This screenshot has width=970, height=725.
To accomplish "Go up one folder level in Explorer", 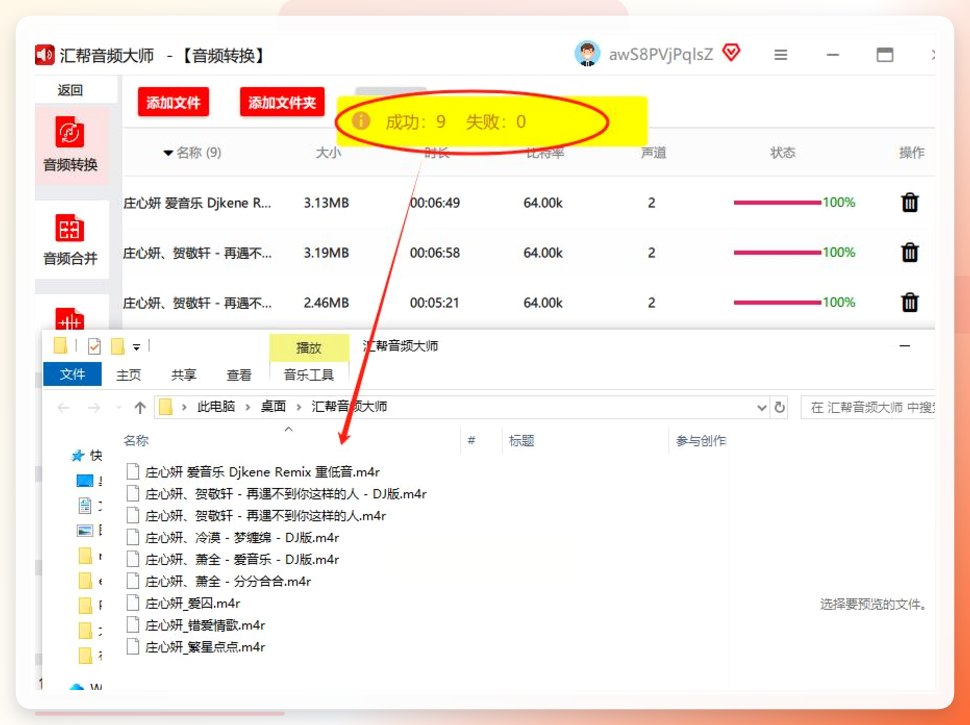I will [x=140, y=408].
